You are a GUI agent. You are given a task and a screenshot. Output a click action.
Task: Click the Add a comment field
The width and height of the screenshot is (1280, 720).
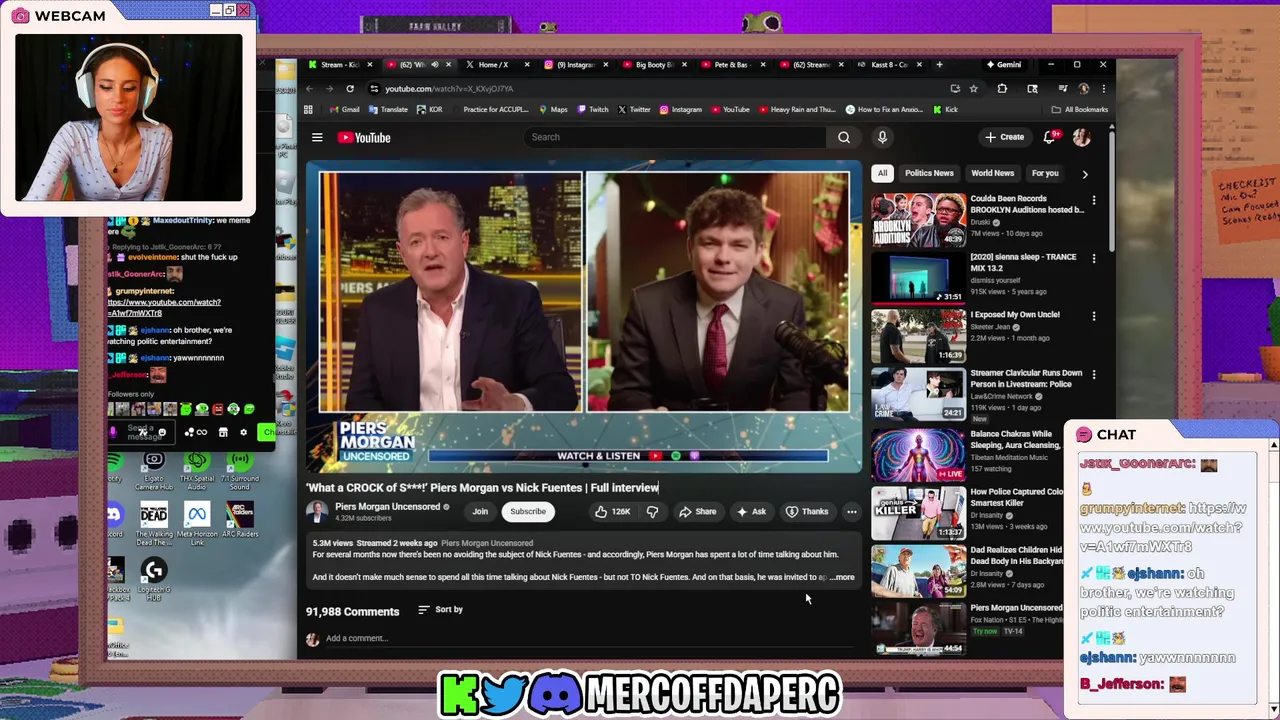click(589, 638)
